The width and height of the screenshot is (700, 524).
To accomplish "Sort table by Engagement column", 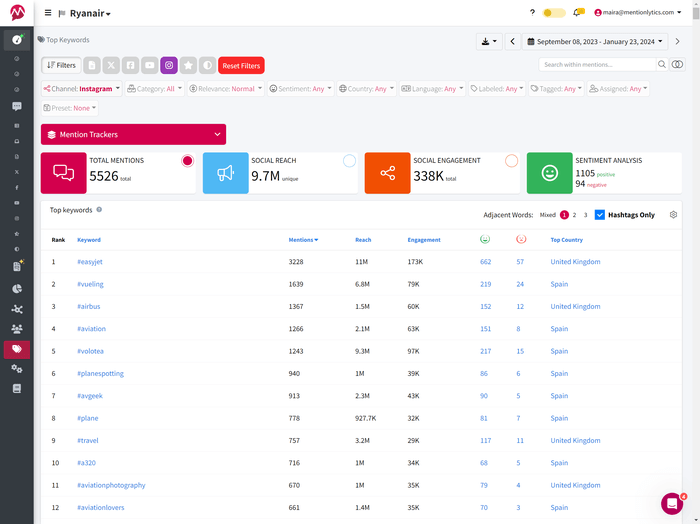I will click(x=424, y=240).
